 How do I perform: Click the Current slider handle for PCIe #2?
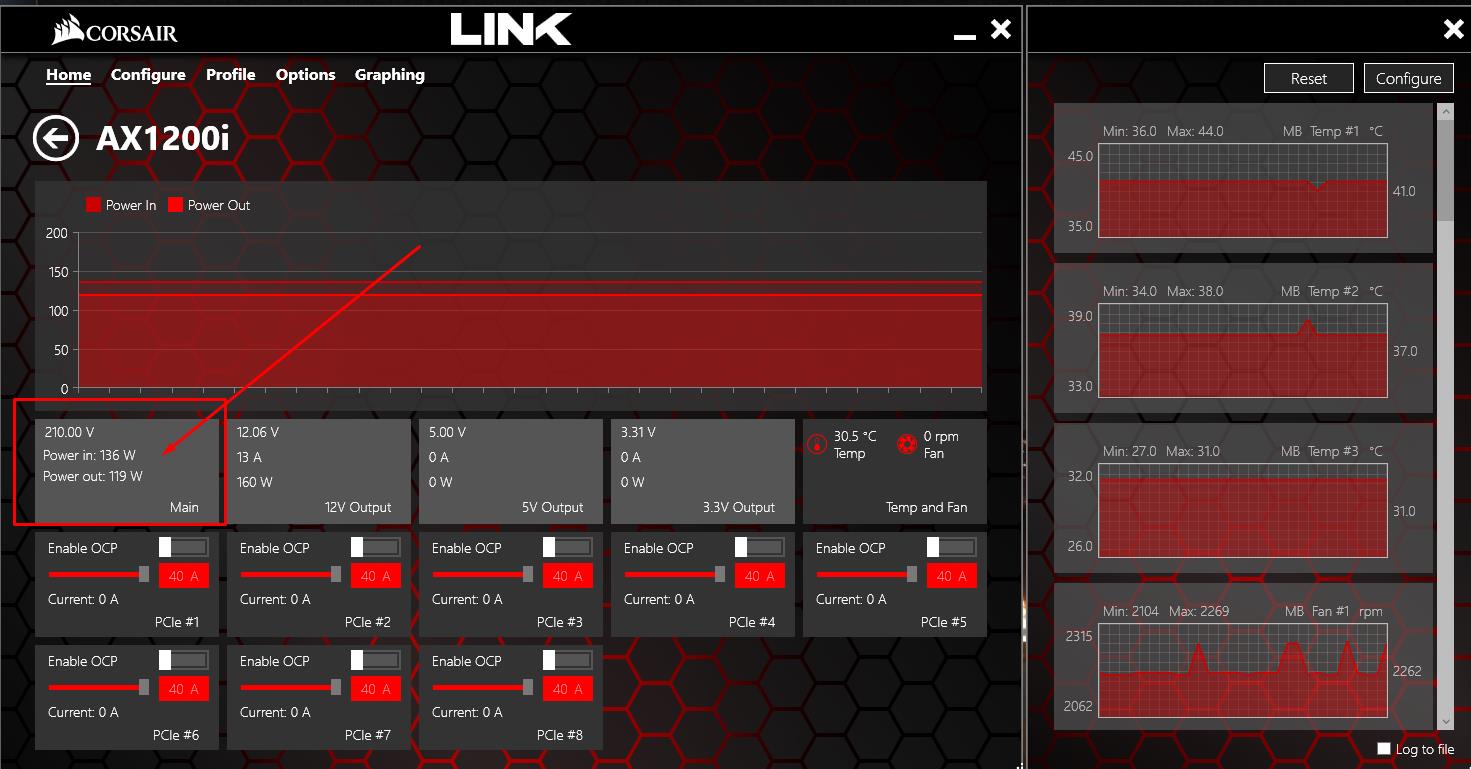[x=336, y=575]
